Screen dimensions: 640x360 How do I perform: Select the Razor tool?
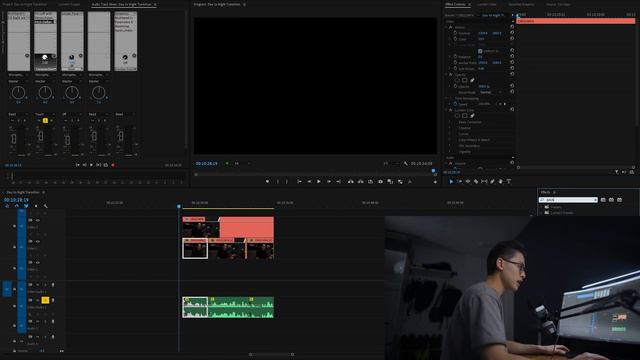pos(476,182)
